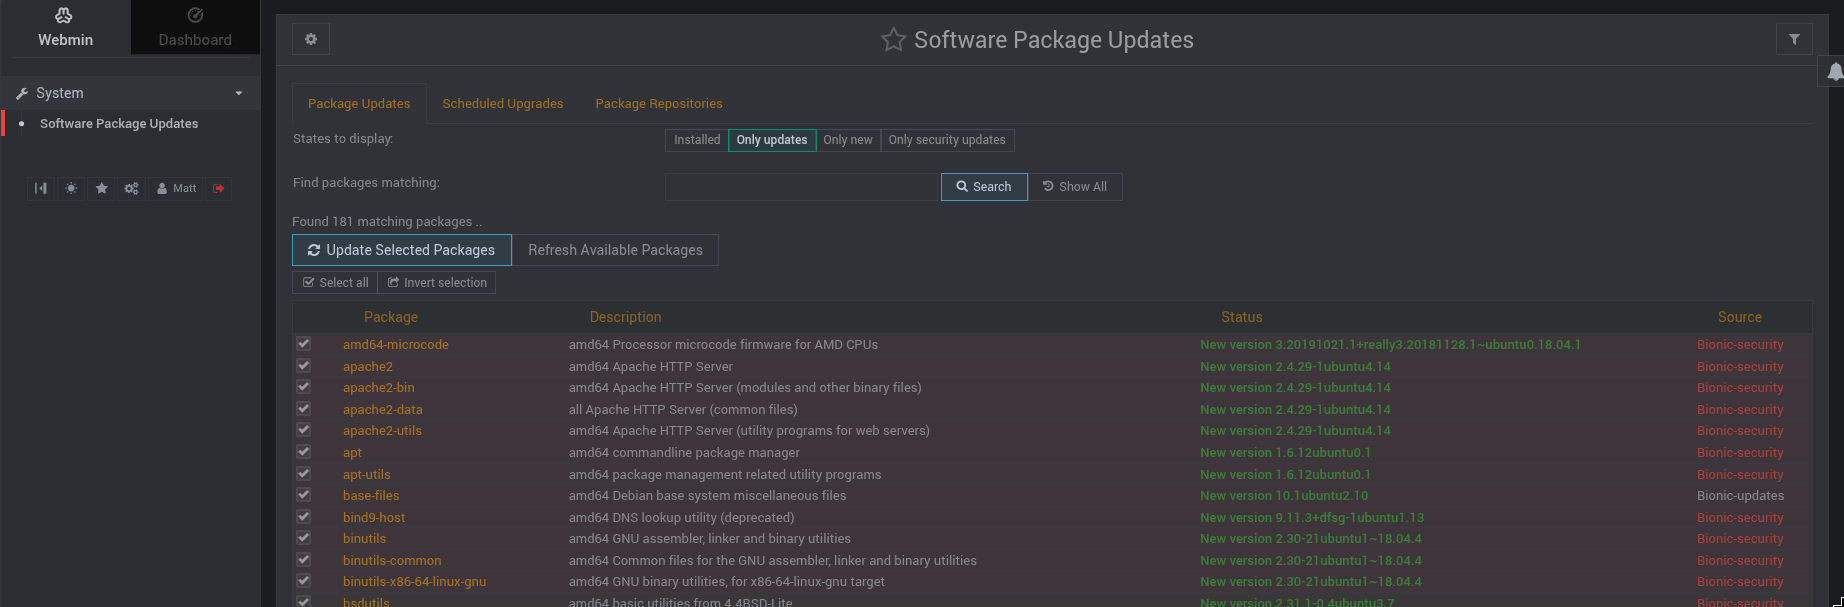Viewport: 1844px width, 607px height.
Task: Uncheck the apache2-bin checkbox
Action: 303,386
